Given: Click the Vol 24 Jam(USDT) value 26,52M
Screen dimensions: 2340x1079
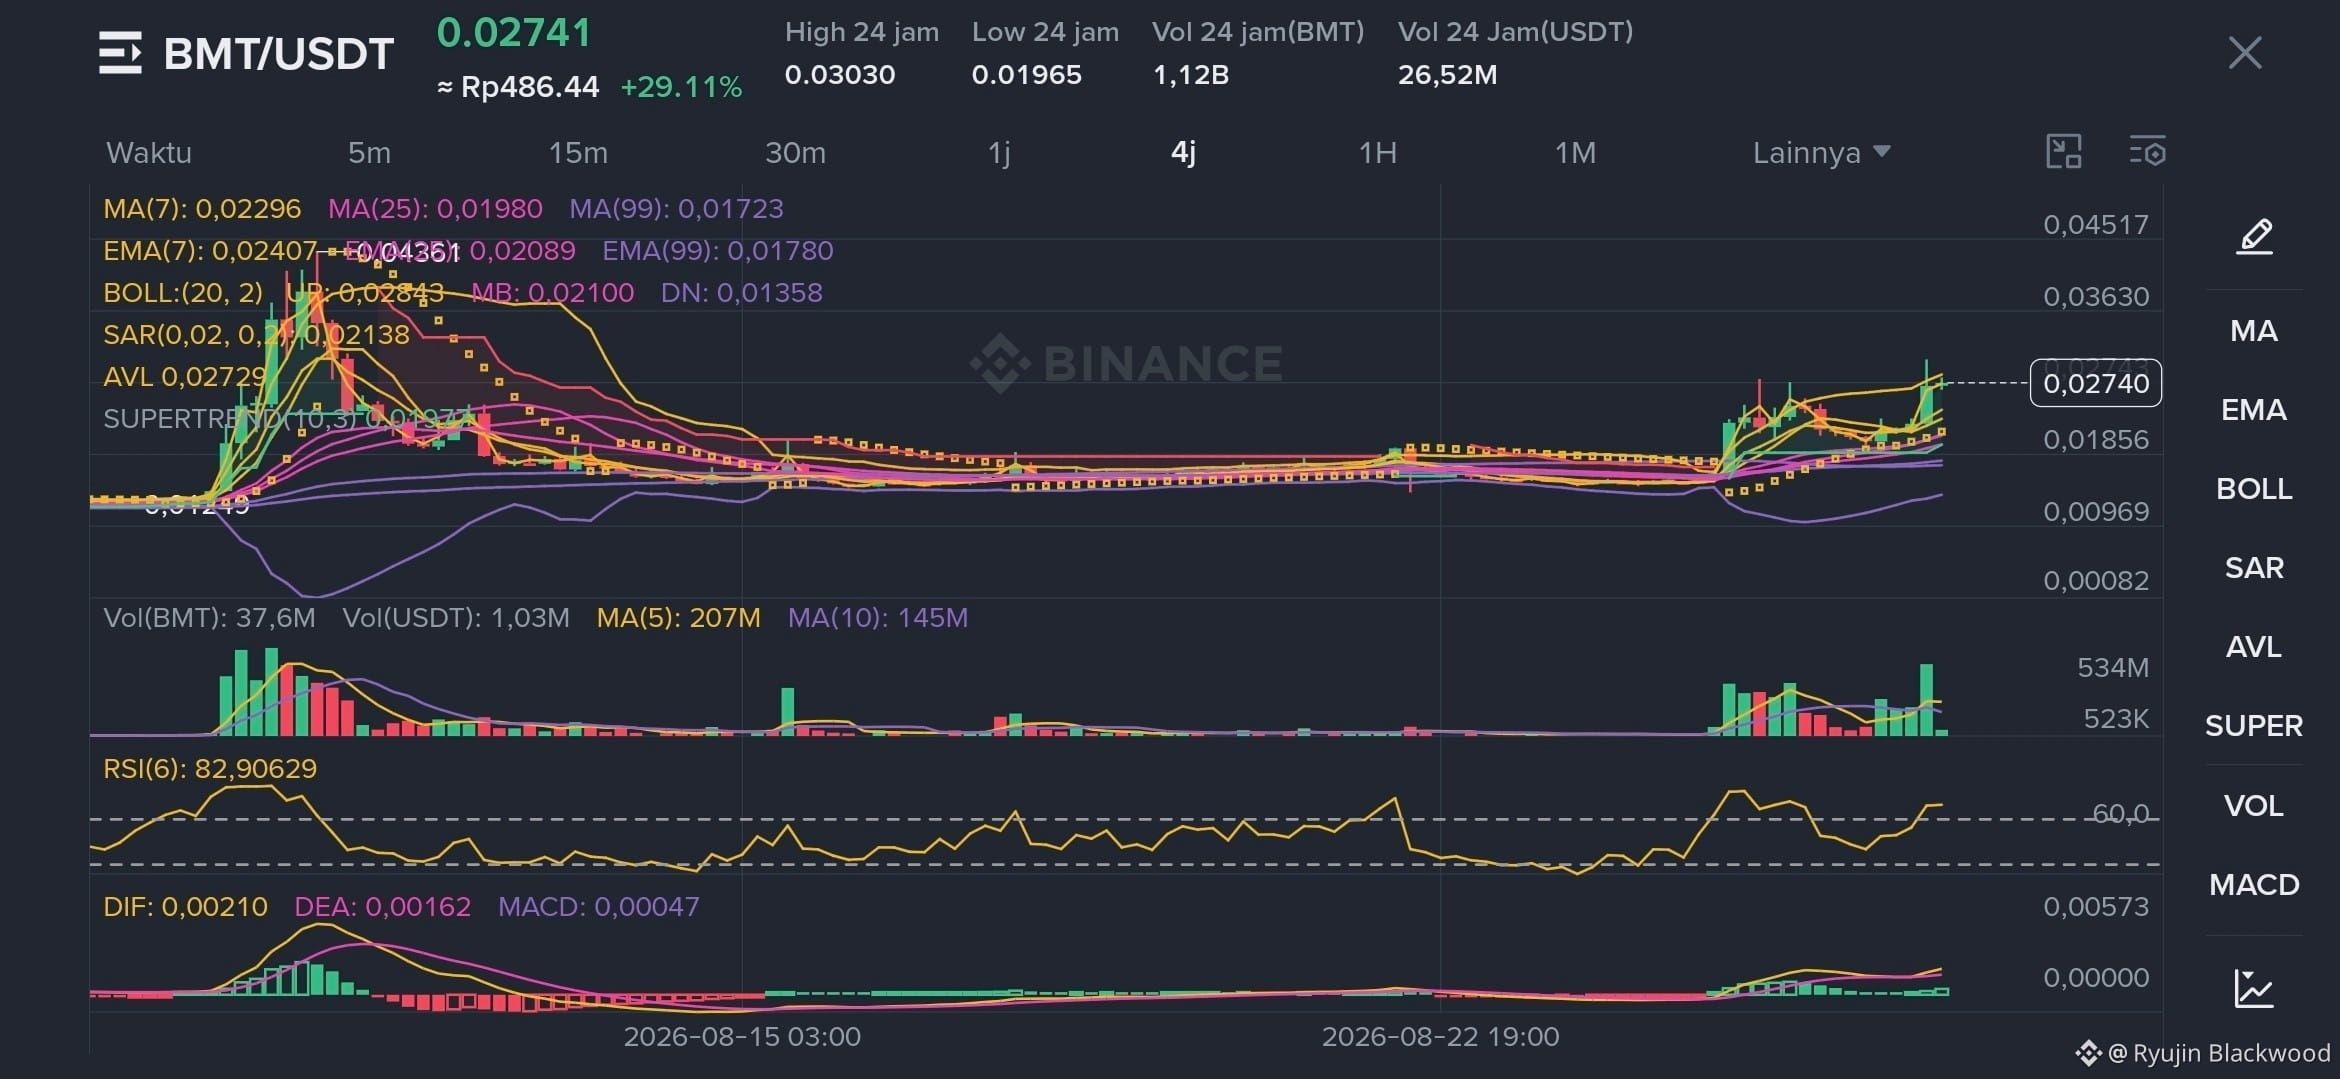Looking at the screenshot, I should click(x=1447, y=75).
